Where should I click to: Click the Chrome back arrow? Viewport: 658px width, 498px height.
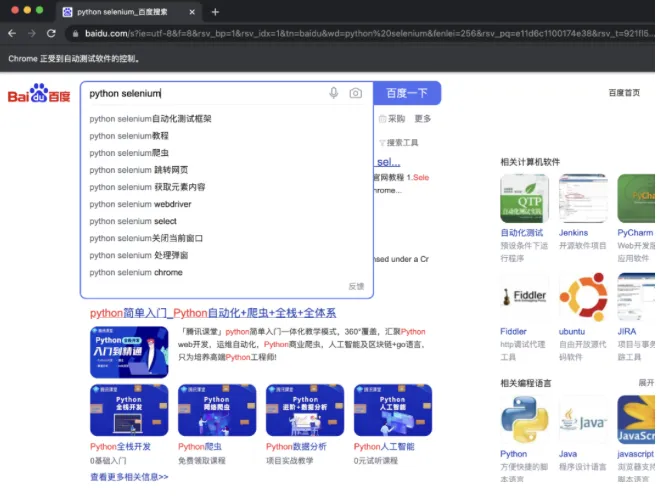(x=12, y=33)
